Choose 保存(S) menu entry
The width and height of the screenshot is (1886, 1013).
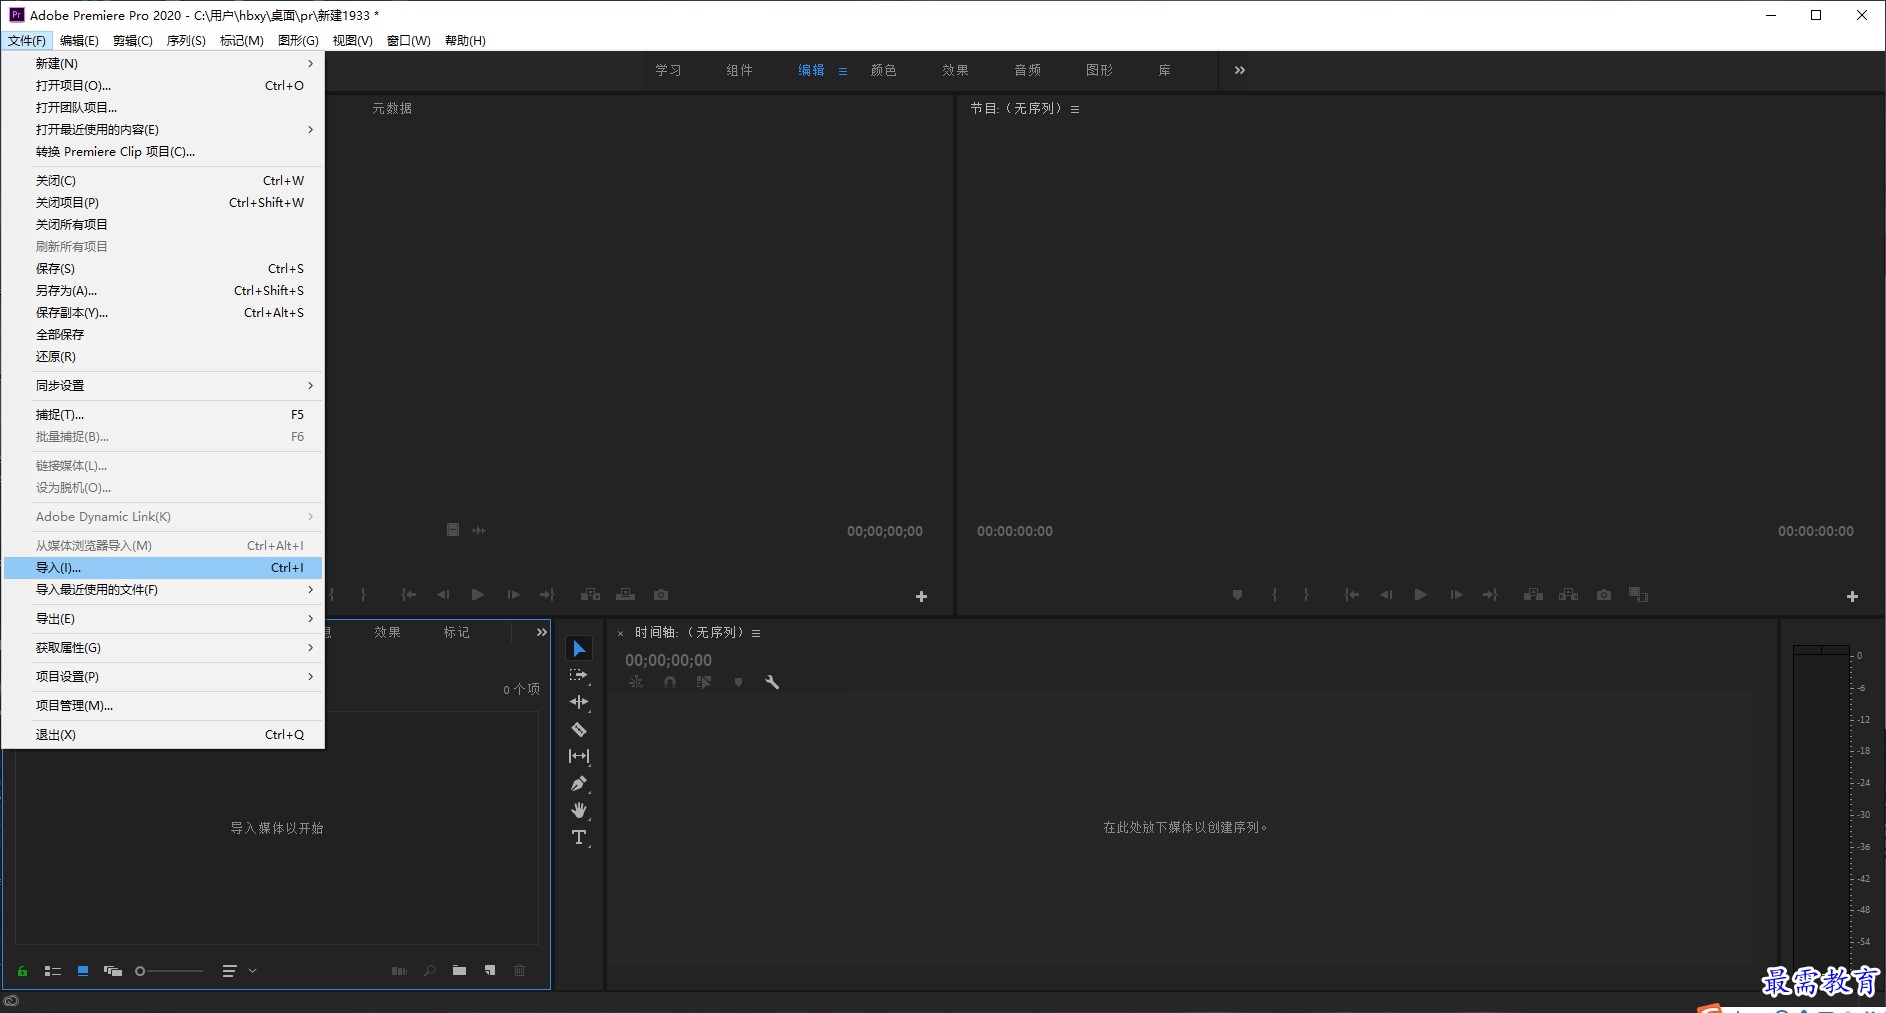(164, 268)
